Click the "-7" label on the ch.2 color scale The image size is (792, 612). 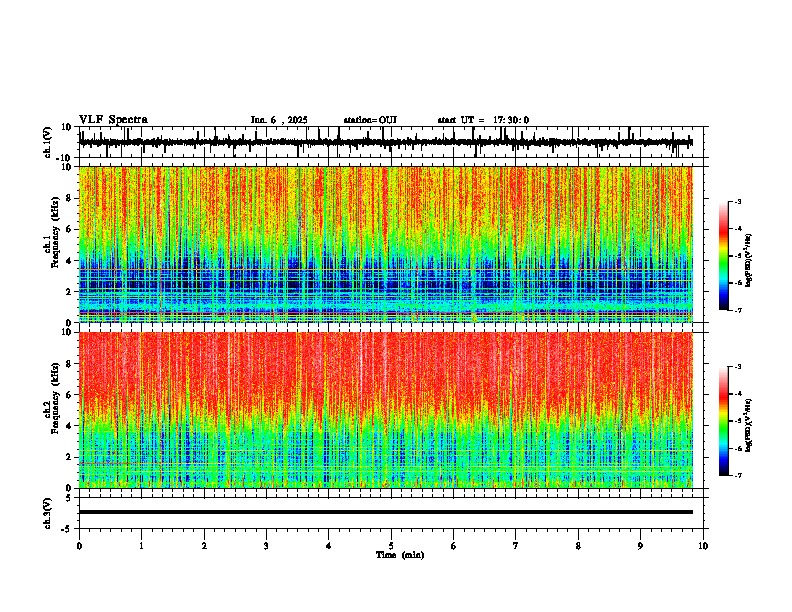tap(738, 476)
